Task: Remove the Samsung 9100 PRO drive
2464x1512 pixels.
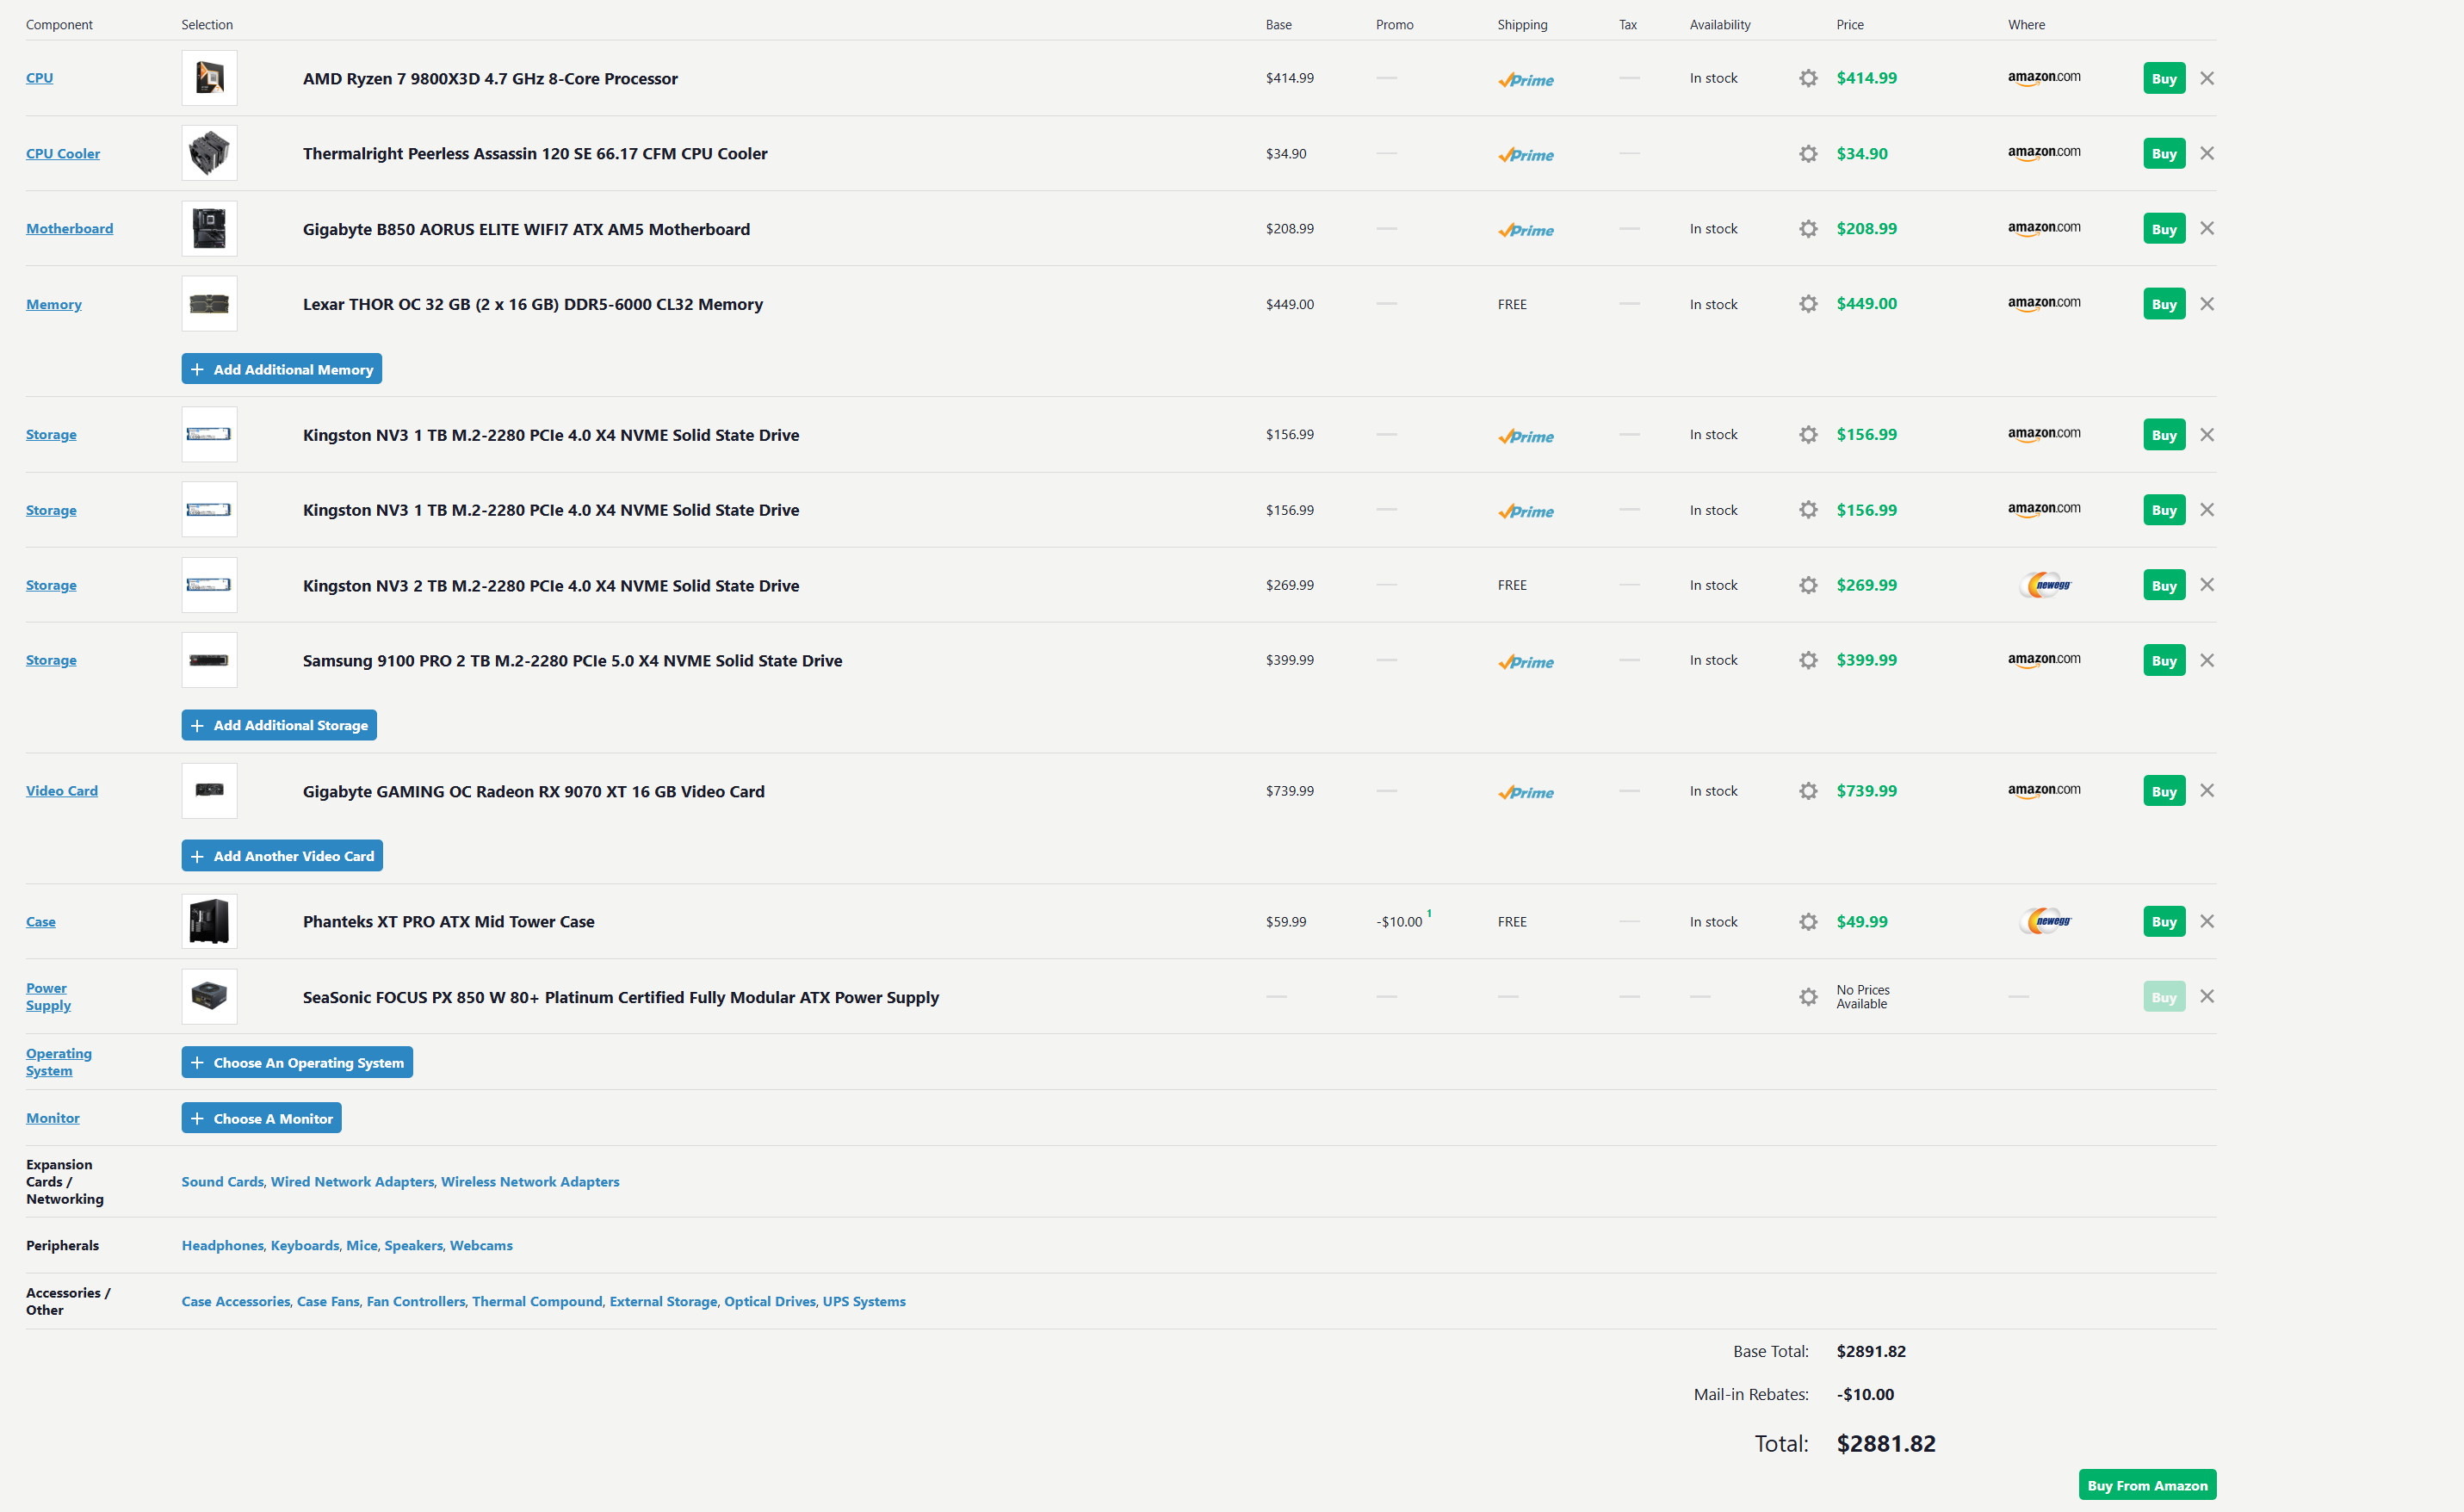Action: (2207, 660)
